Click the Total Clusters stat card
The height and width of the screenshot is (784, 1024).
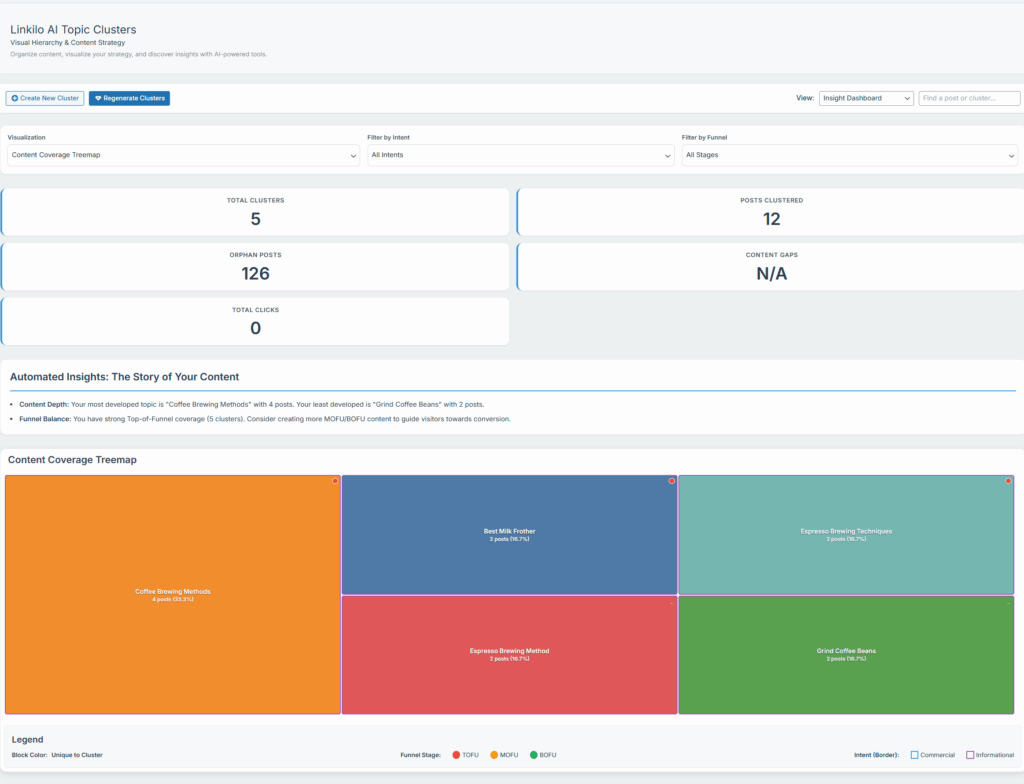coord(255,212)
